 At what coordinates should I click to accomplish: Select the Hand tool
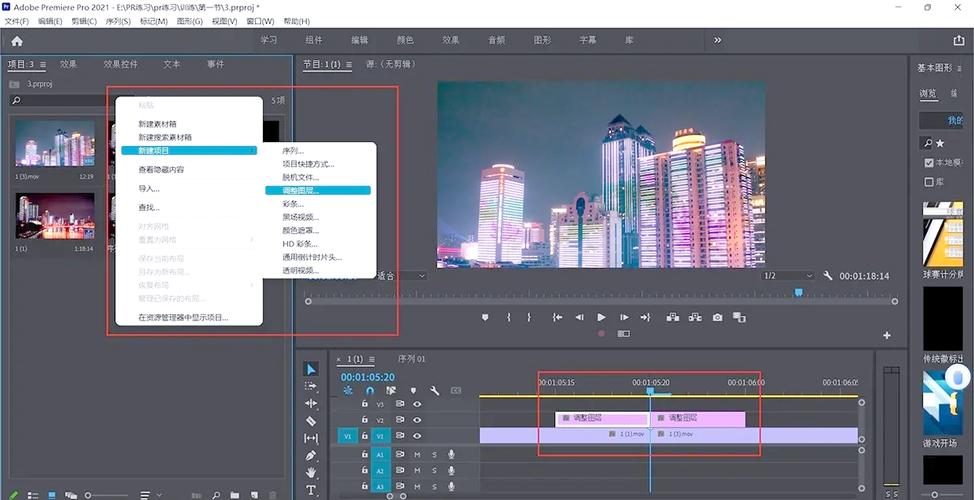pos(311,472)
